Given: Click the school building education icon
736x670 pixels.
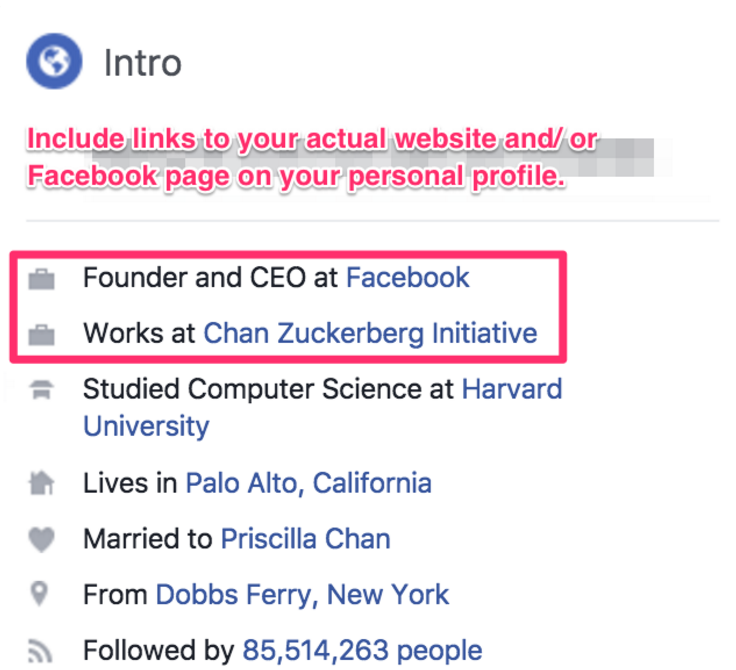Looking at the screenshot, I should 41,390.
